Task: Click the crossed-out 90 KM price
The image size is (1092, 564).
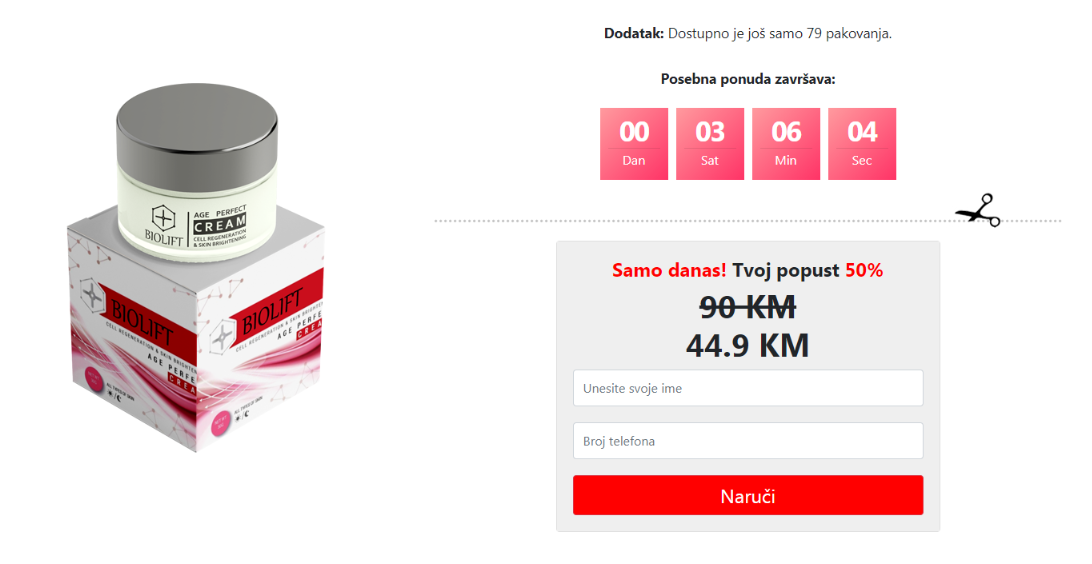Action: 747,307
